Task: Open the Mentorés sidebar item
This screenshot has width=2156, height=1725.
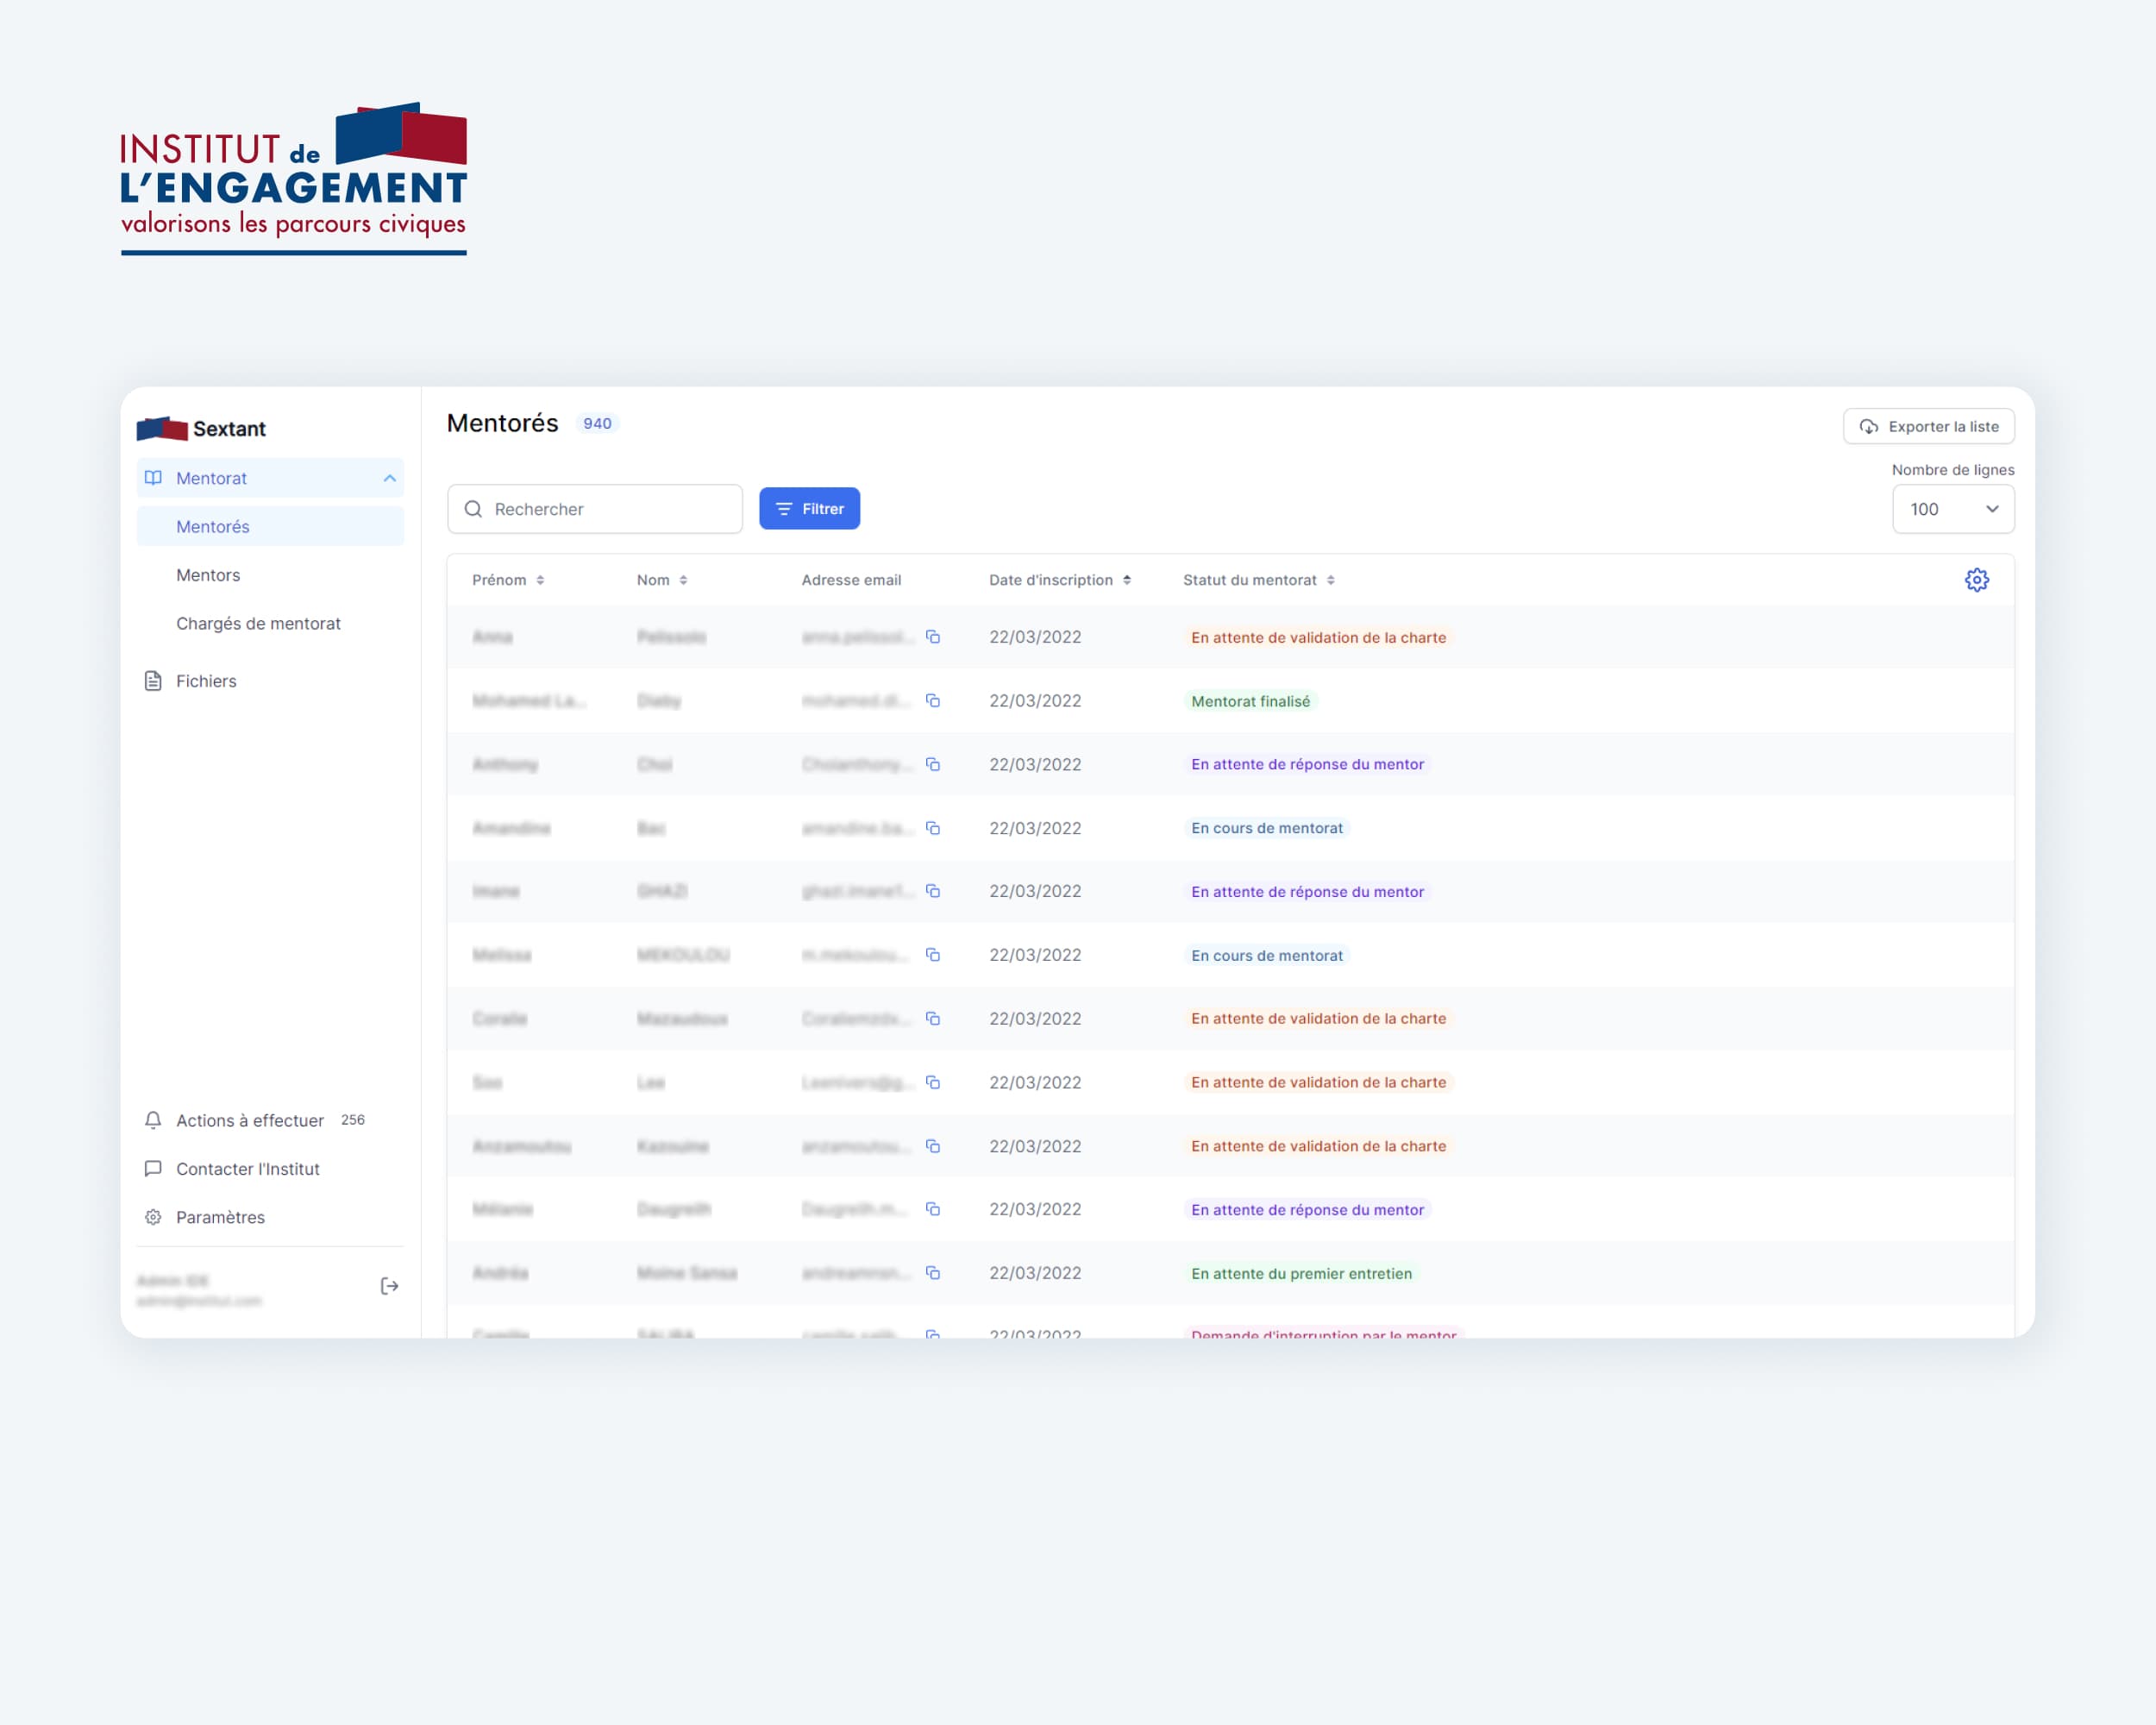Action: tap(270, 526)
